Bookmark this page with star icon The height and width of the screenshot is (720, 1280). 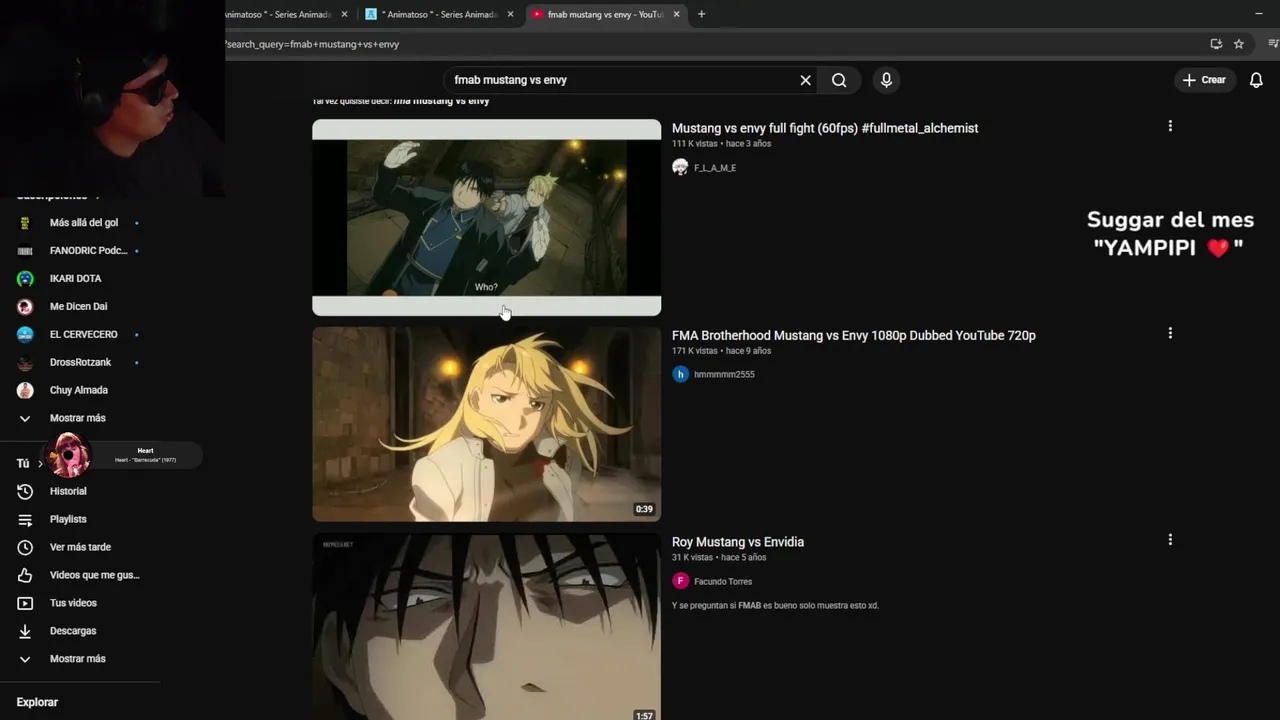coord(1238,44)
